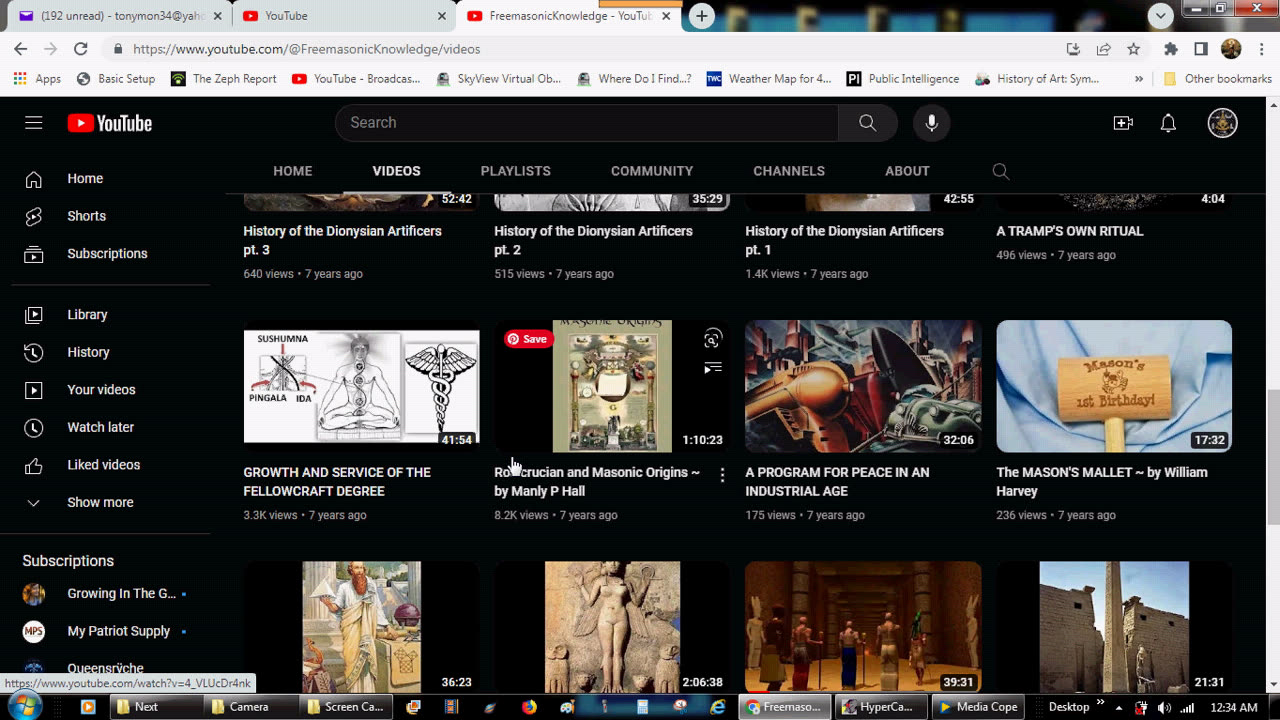Open Other bookmarks folder
Image resolution: width=1280 pixels, height=720 pixels.
point(1217,78)
